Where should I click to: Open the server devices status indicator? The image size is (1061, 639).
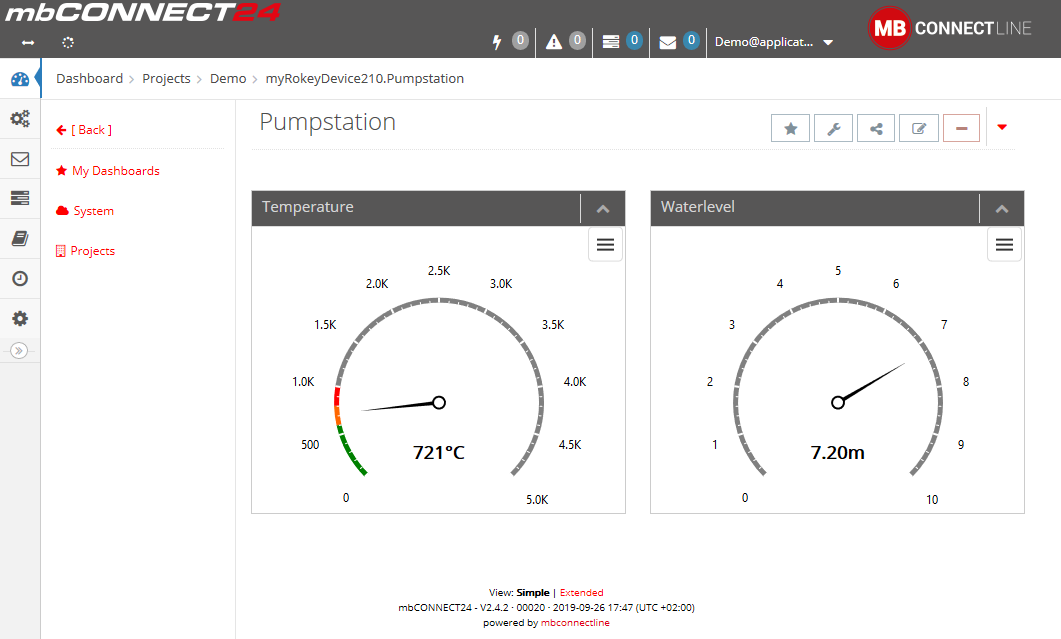(623, 41)
